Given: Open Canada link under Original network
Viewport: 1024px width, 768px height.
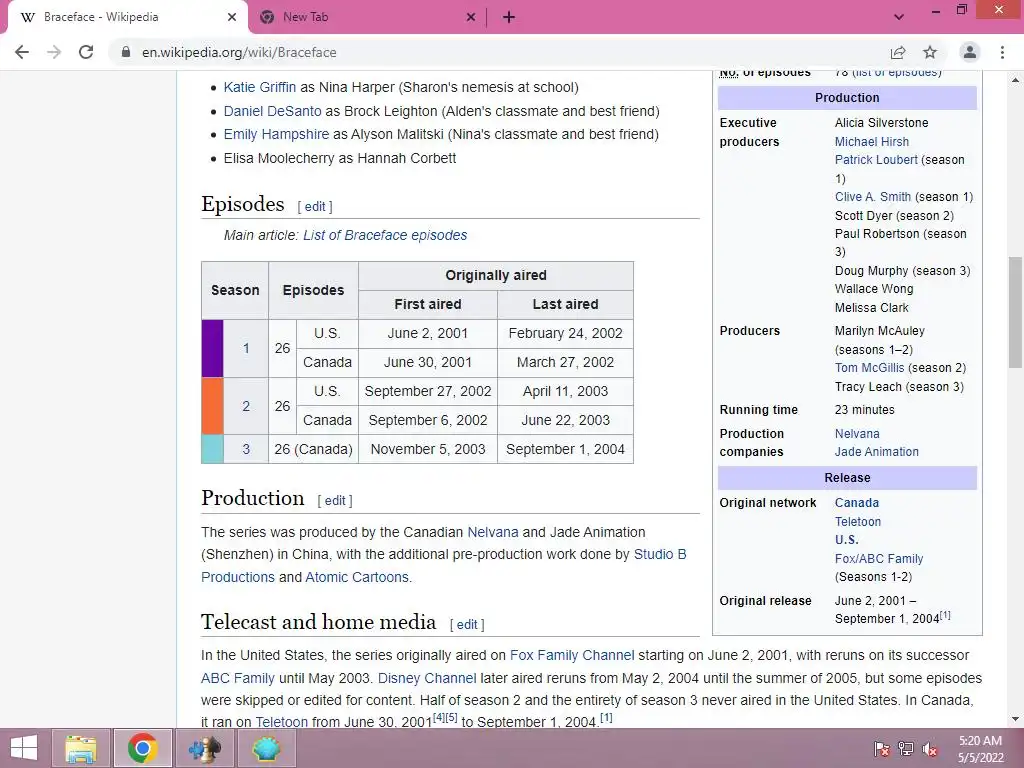Looking at the screenshot, I should [x=857, y=503].
